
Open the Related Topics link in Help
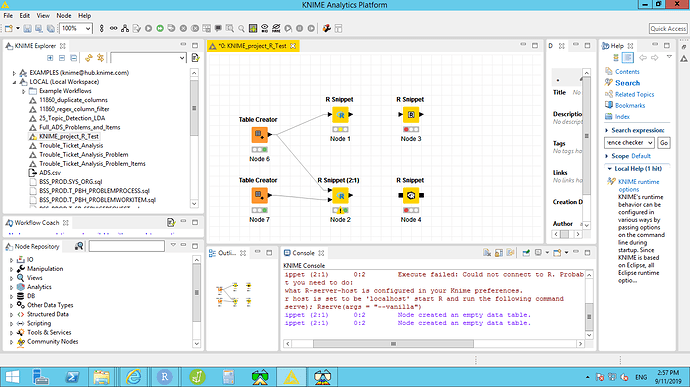coord(634,94)
